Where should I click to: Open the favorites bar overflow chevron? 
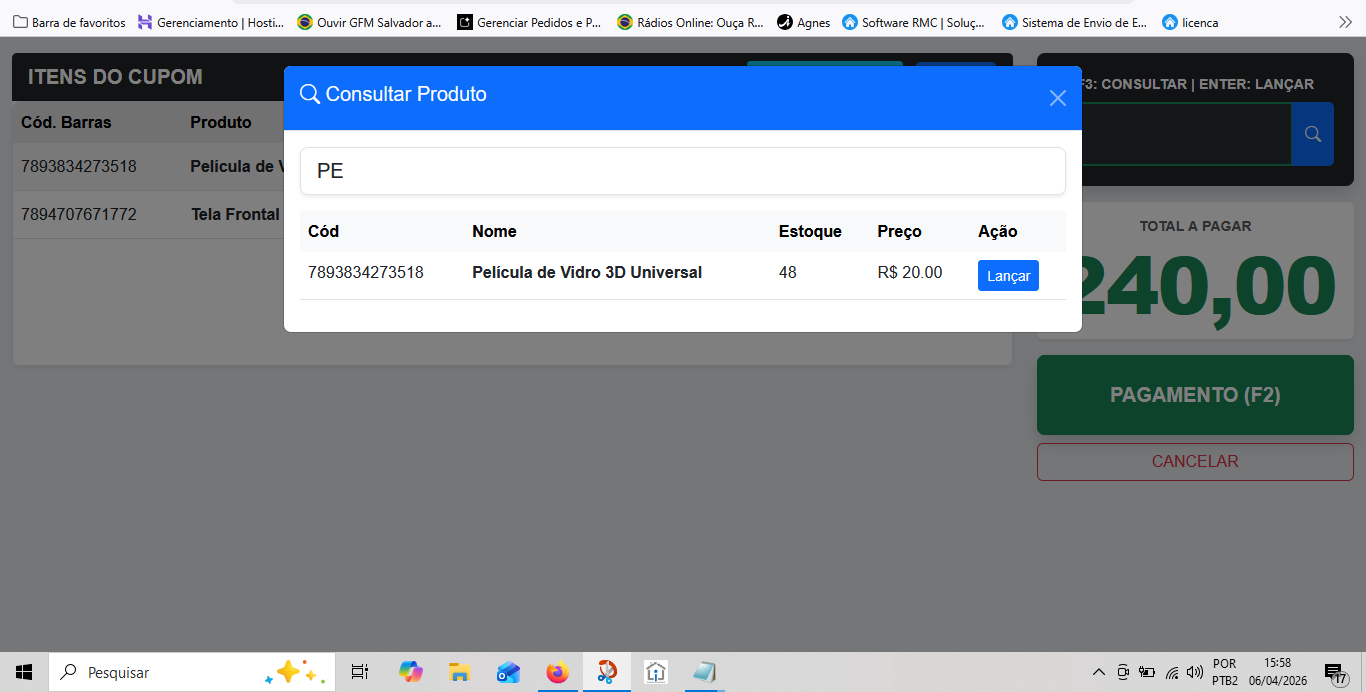coord(1346,20)
